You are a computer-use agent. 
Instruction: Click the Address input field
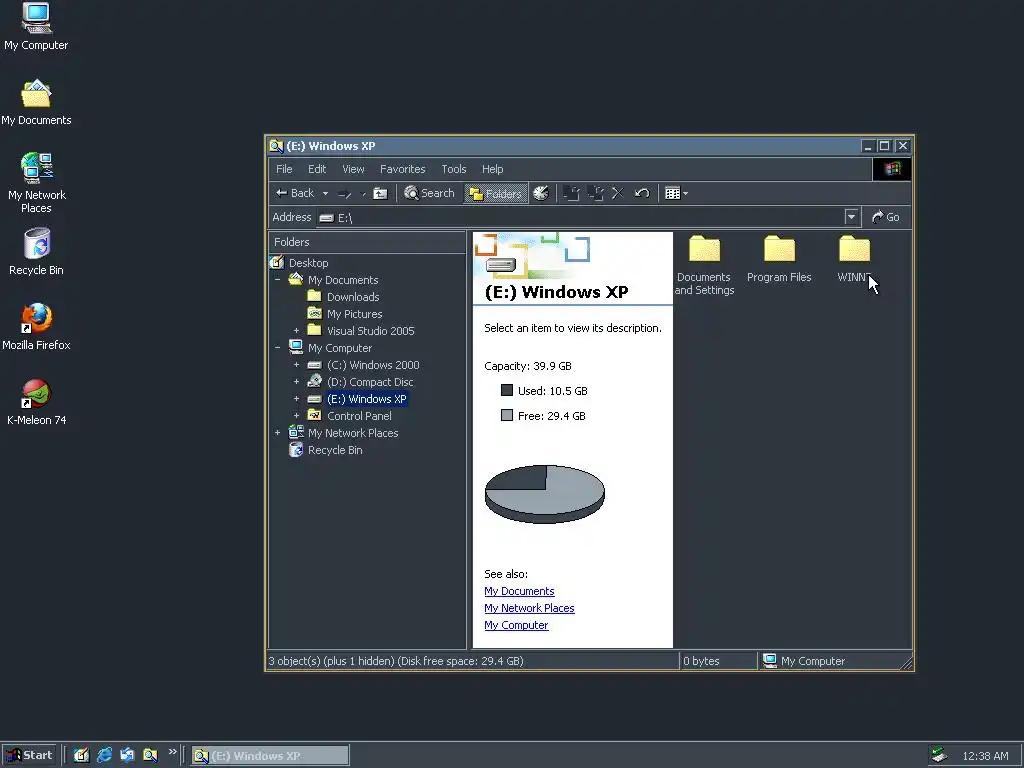click(580, 217)
